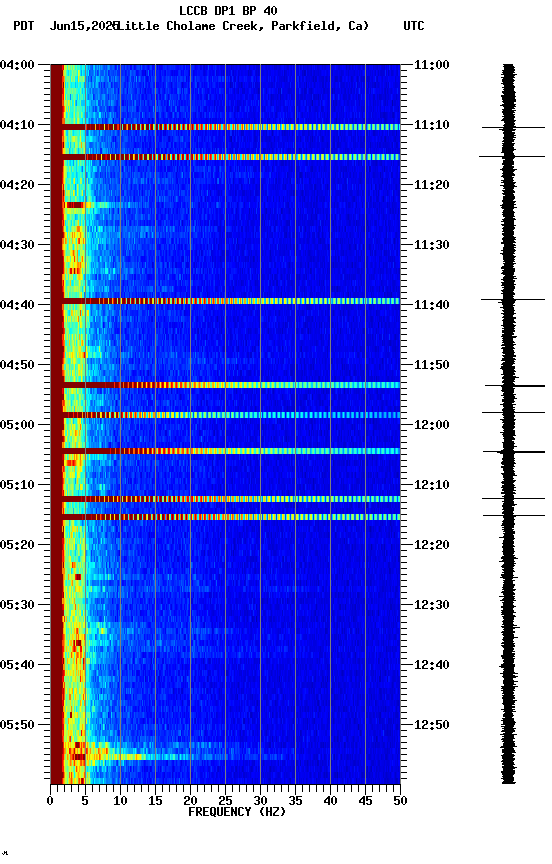This screenshot has width=552, height=864.
Task: Click the 05:00 PDT time label
Action: click(x=17, y=425)
